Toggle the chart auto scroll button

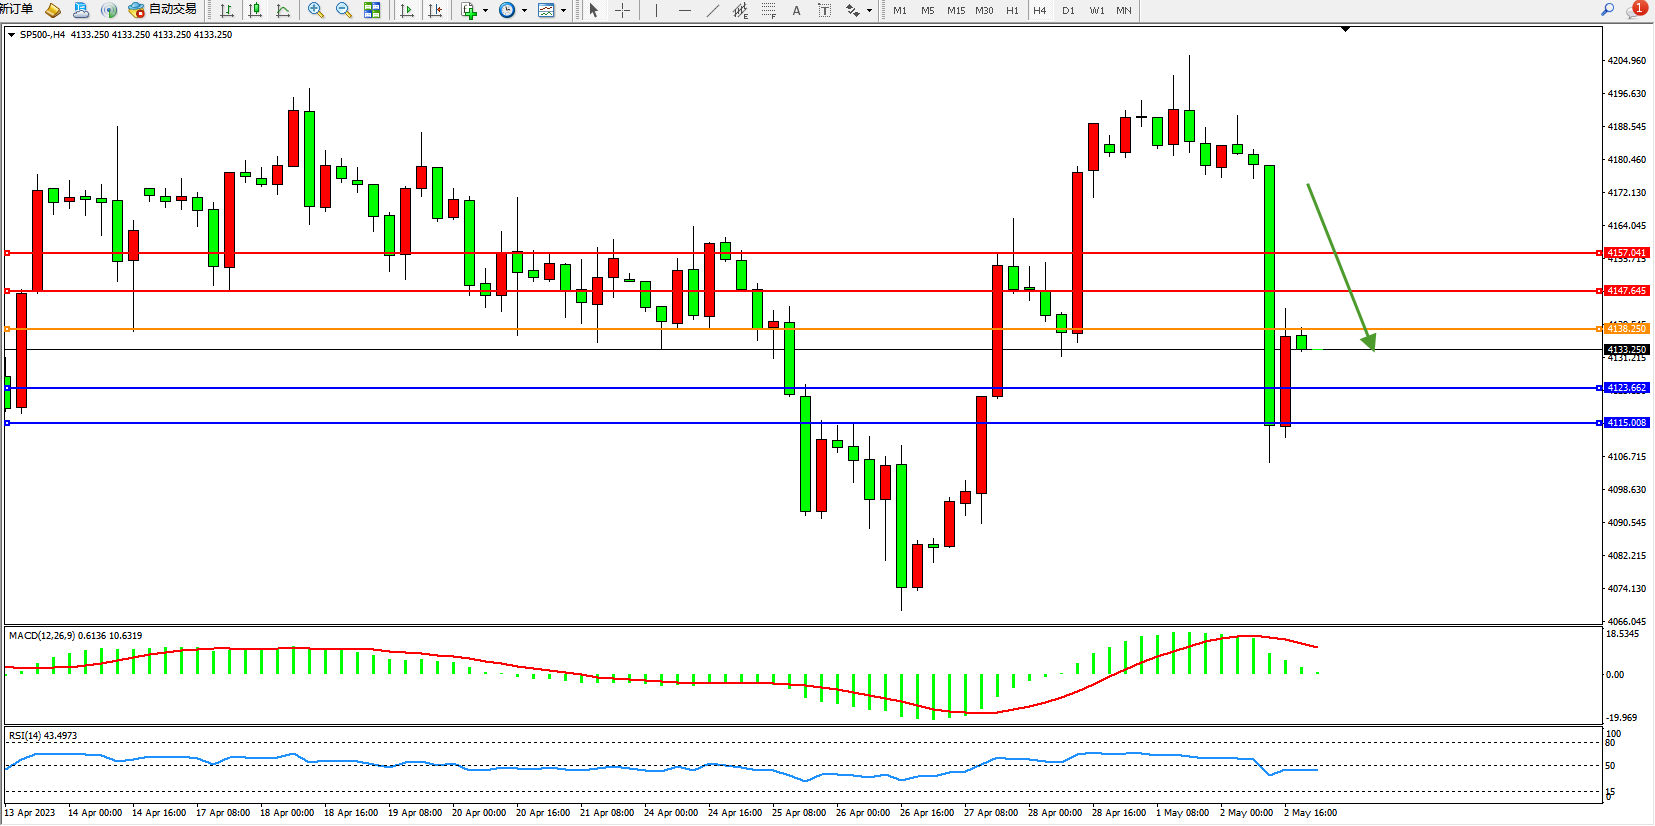point(407,10)
